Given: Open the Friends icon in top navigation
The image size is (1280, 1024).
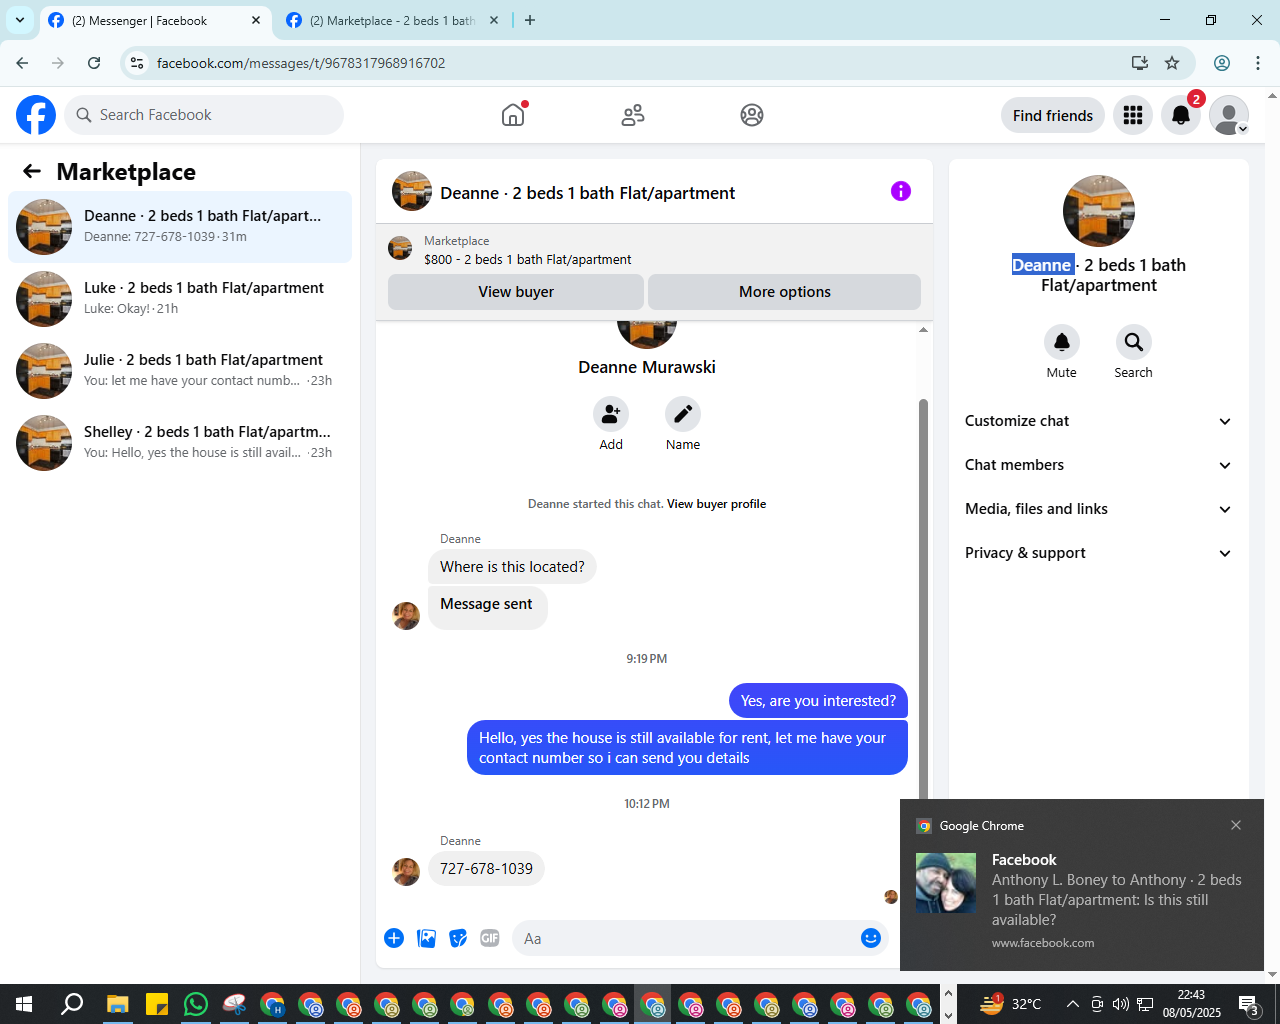Looking at the screenshot, I should pyautogui.click(x=633, y=115).
